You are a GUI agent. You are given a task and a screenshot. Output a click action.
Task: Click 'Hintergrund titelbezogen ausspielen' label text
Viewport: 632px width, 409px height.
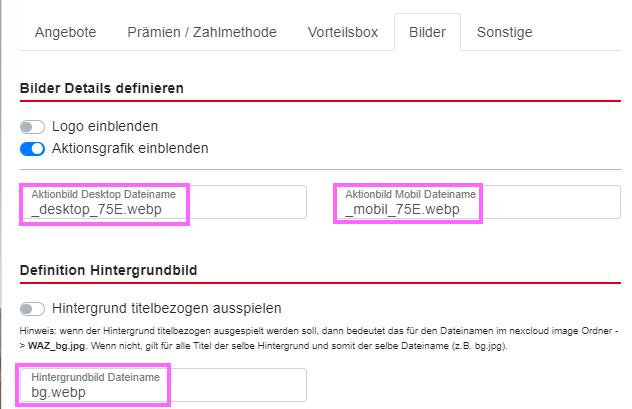pyautogui.click(x=166, y=308)
